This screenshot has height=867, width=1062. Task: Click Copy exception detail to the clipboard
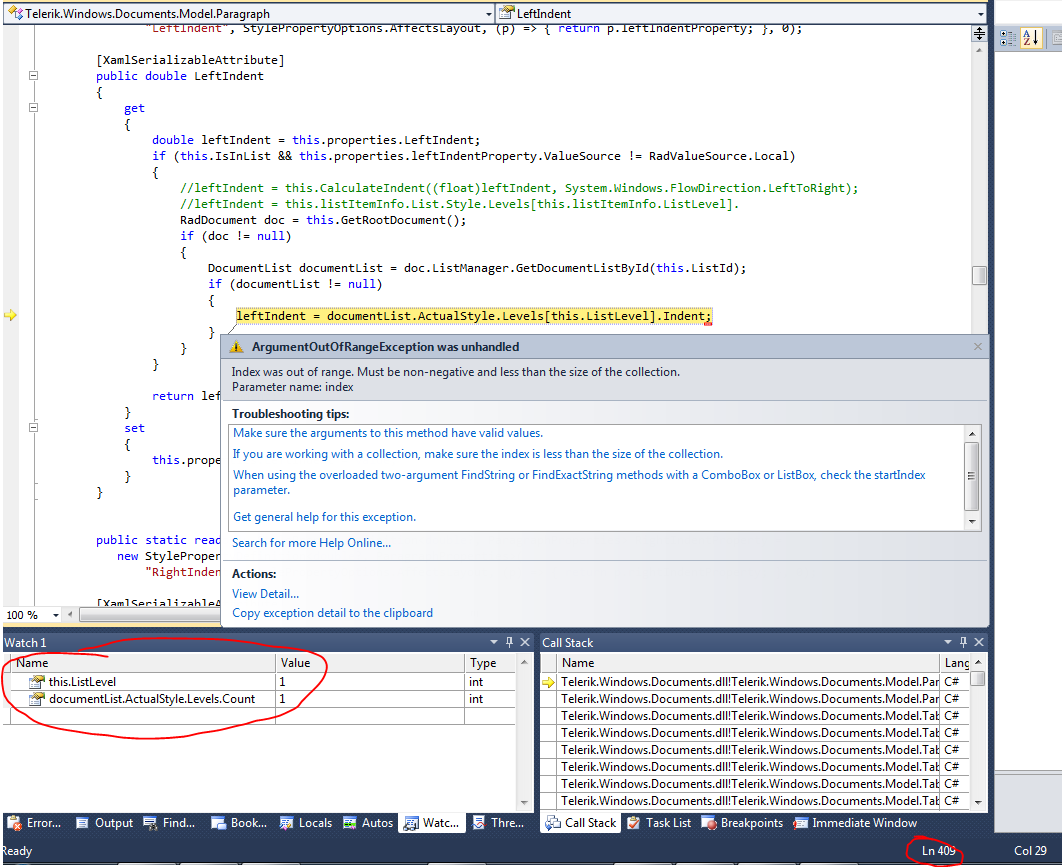332,613
